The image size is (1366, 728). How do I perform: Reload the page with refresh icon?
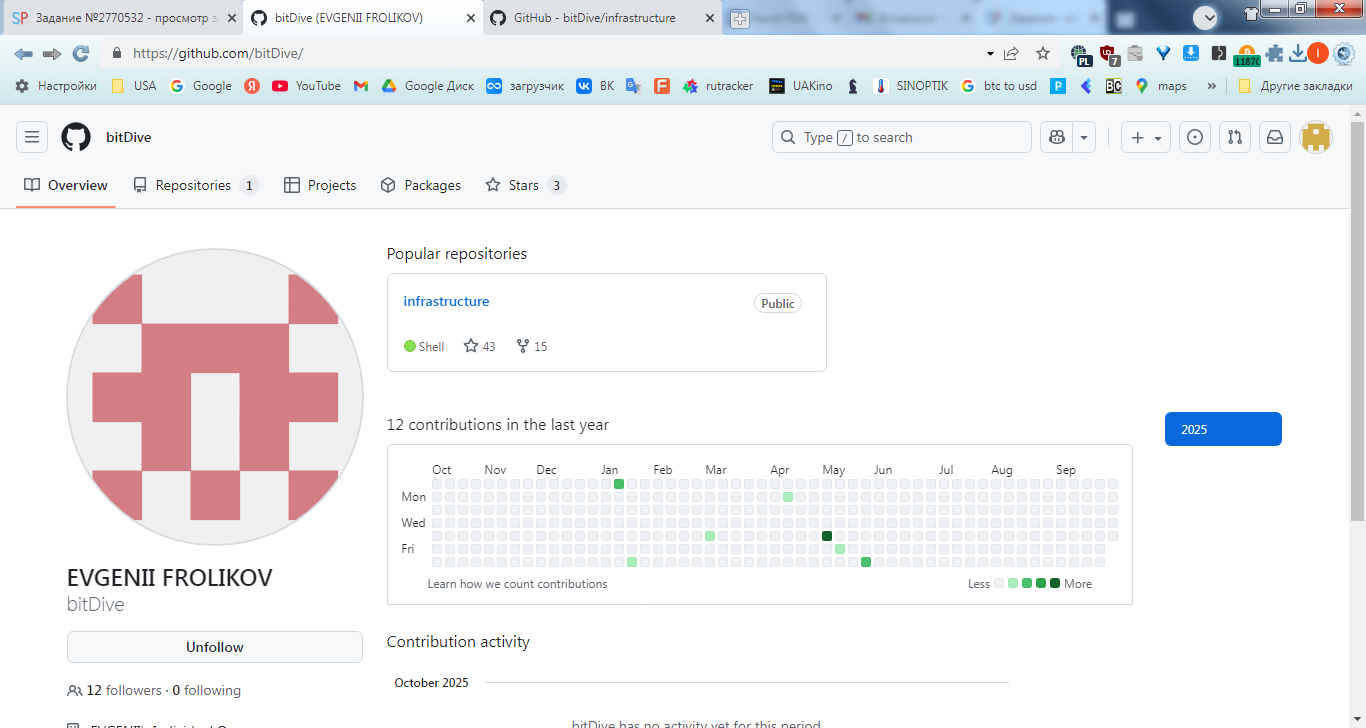pyautogui.click(x=81, y=53)
